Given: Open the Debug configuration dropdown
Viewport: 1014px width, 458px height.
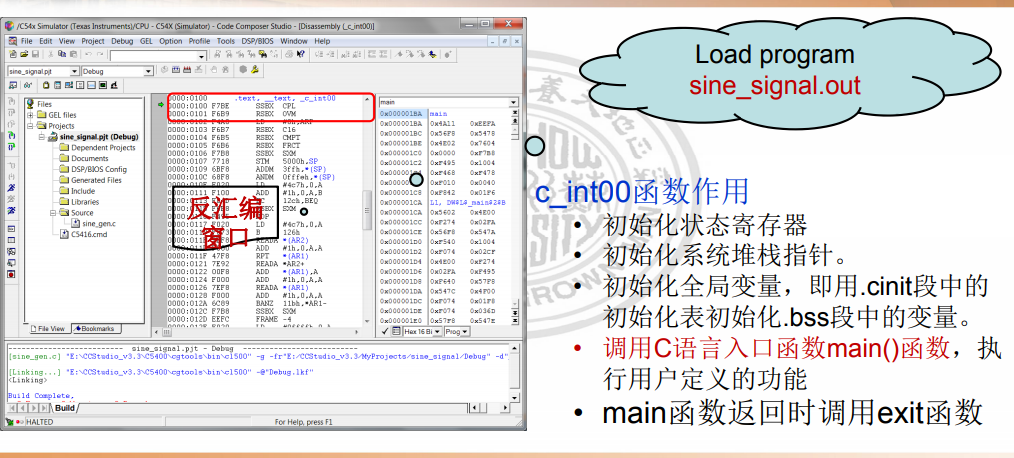Looking at the screenshot, I should (x=148, y=71).
